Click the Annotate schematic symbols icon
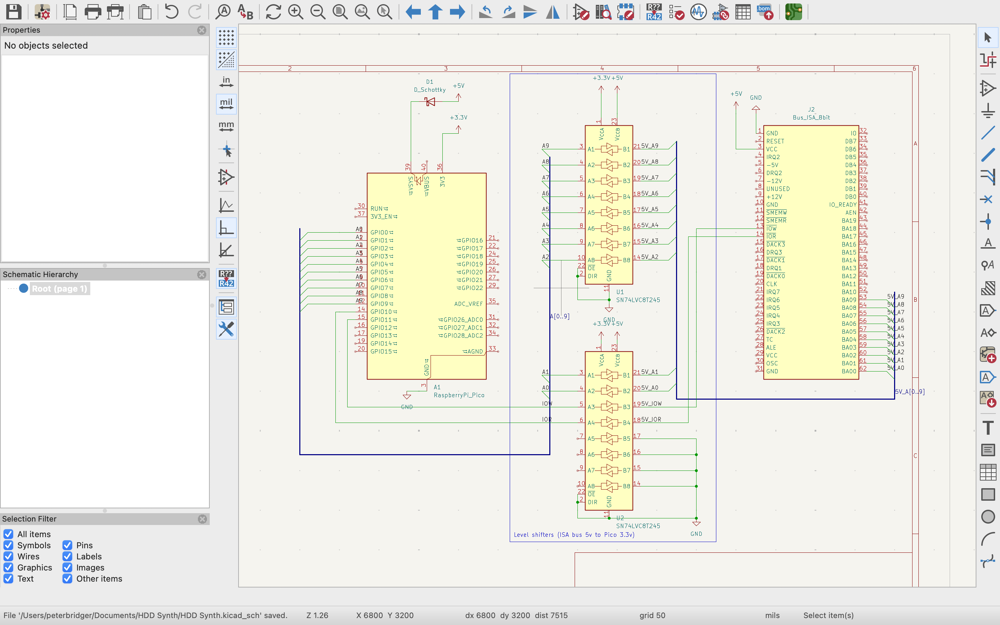Viewport: 1000px width, 625px height. tap(653, 12)
